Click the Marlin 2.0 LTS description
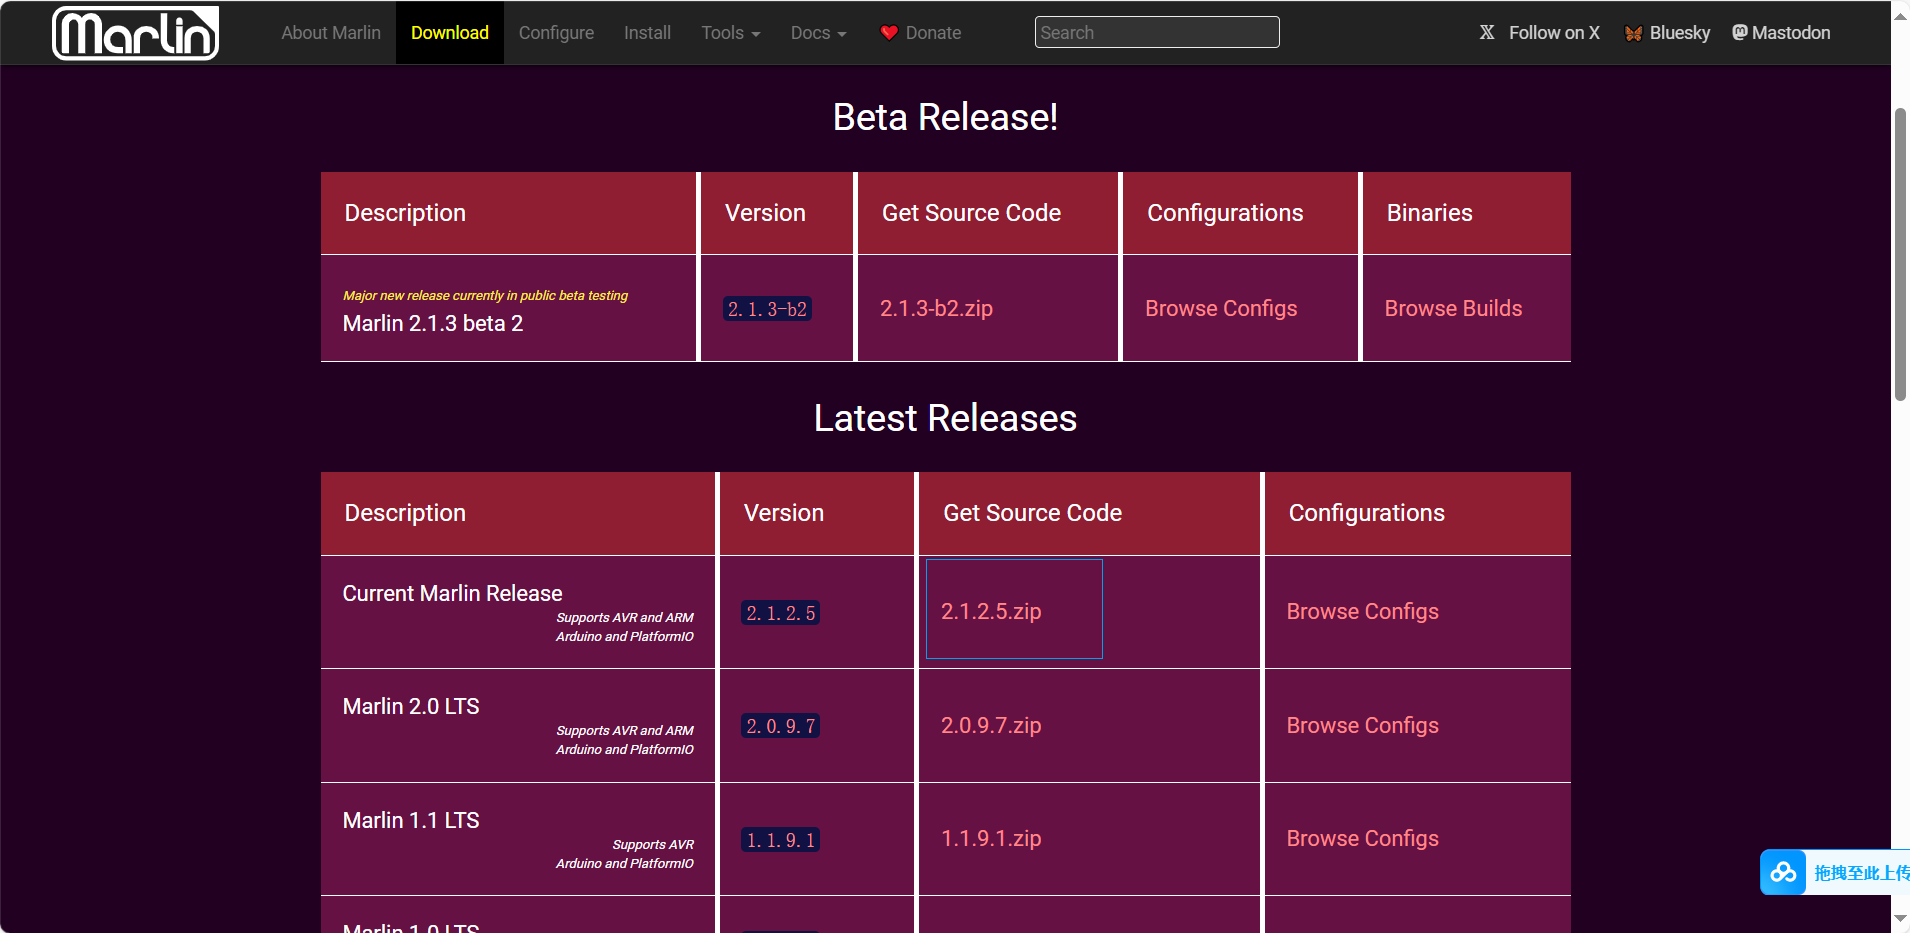The image size is (1910, 933). tap(411, 706)
